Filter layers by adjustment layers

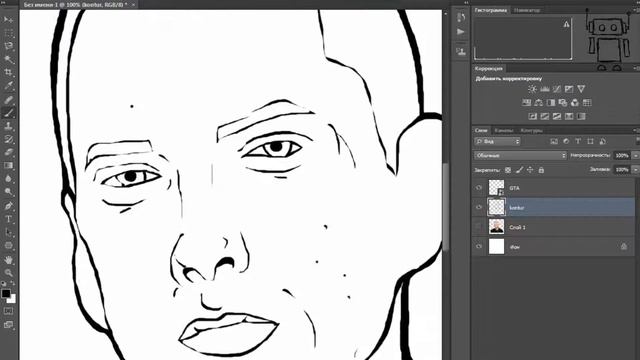point(566,141)
